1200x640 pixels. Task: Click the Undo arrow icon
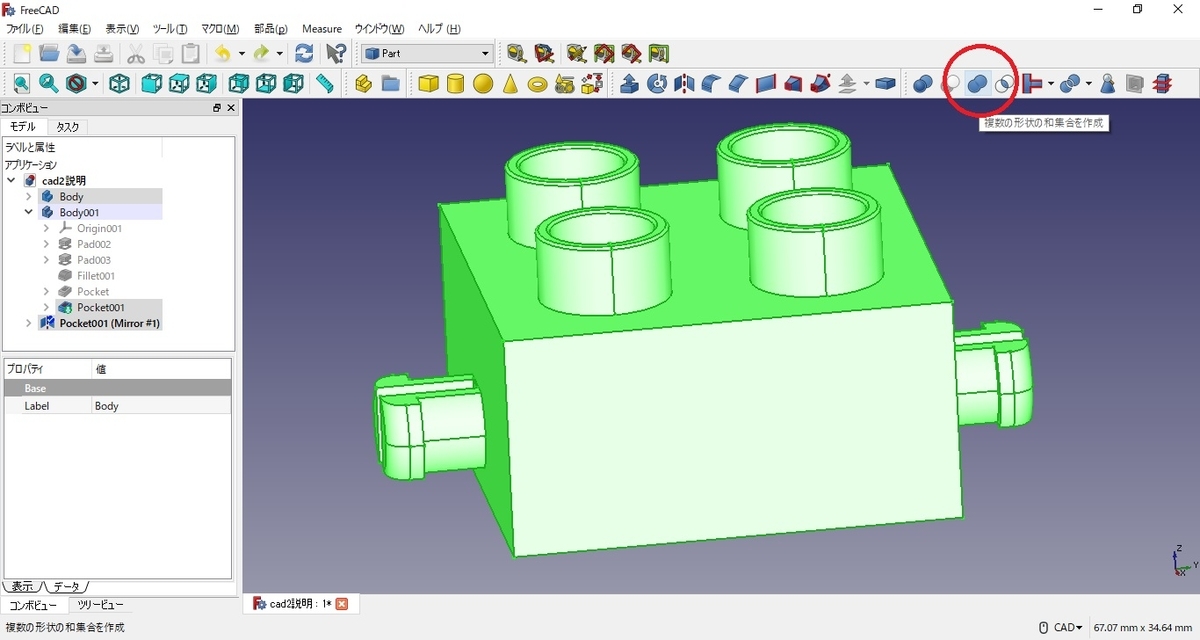tap(223, 54)
